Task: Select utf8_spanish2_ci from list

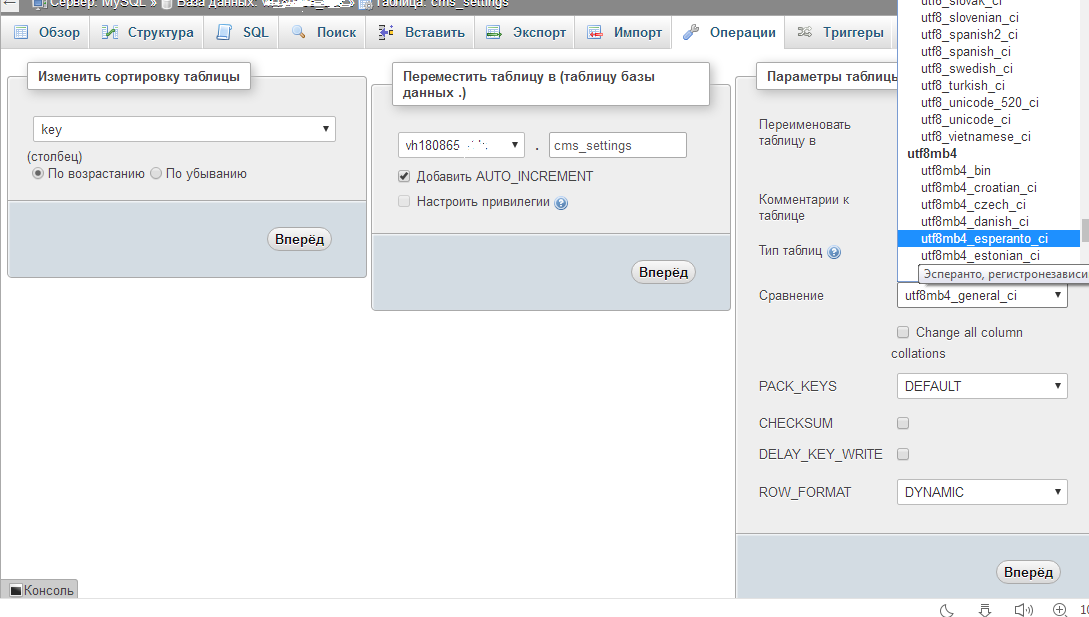Action: pyautogui.click(x=988, y=35)
